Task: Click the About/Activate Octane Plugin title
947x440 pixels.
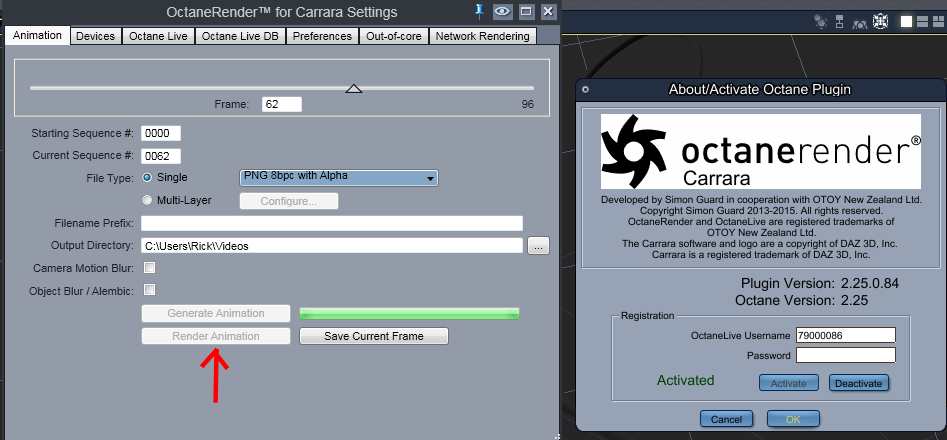Action: point(760,89)
